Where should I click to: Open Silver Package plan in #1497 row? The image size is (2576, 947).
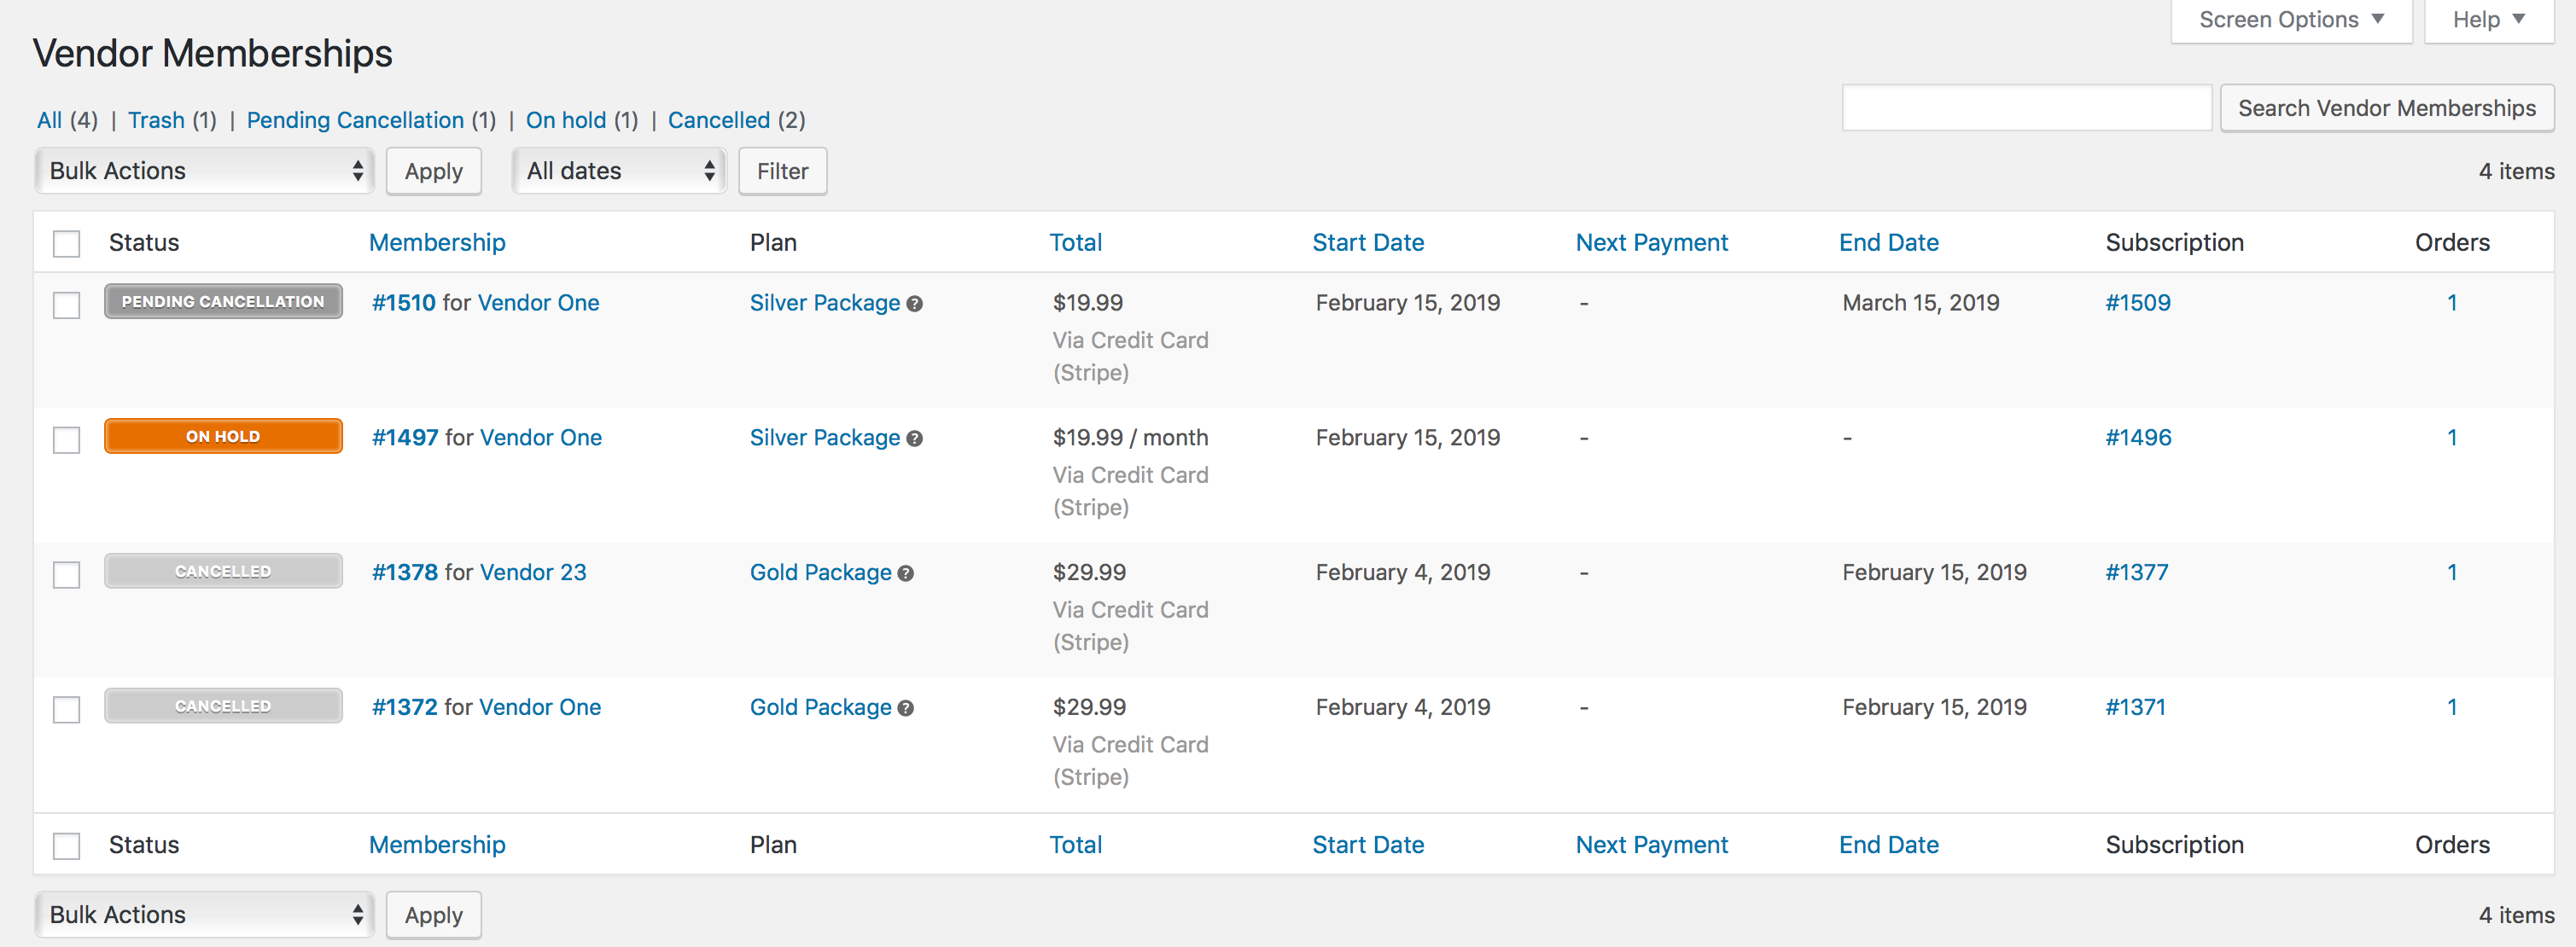825,438
